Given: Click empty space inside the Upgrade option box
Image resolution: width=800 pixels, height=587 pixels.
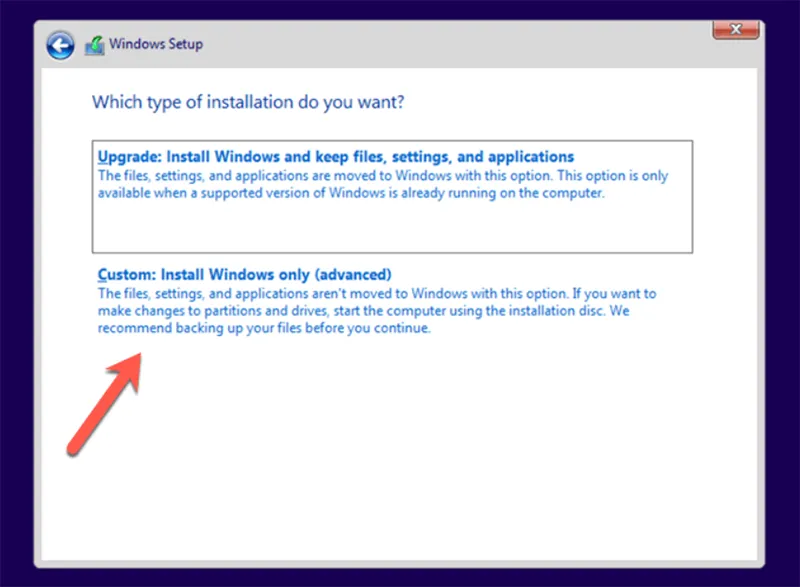Looking at the screenshot, I should (390, 228).
